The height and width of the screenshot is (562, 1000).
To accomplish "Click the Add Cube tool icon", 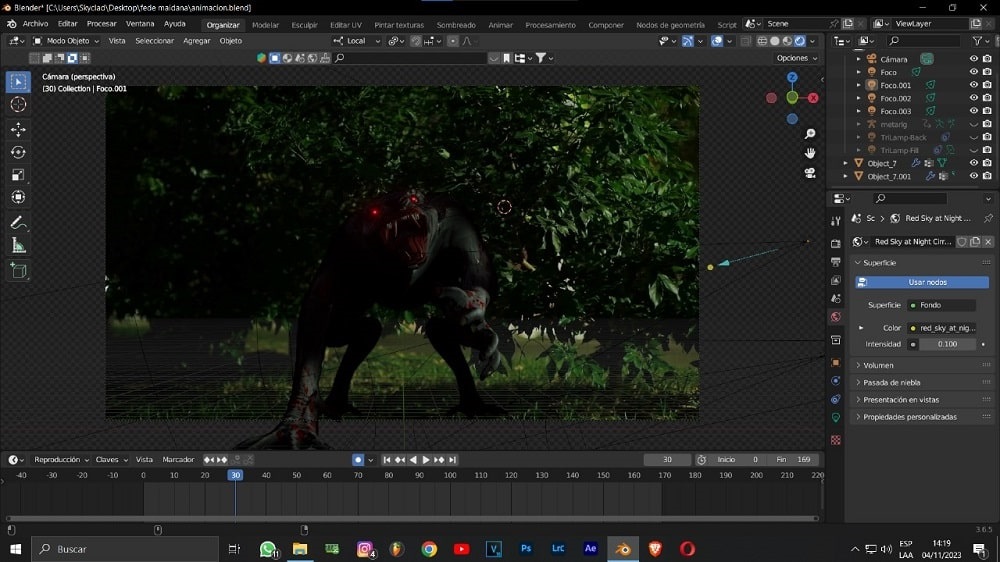I will coord(18,270).
